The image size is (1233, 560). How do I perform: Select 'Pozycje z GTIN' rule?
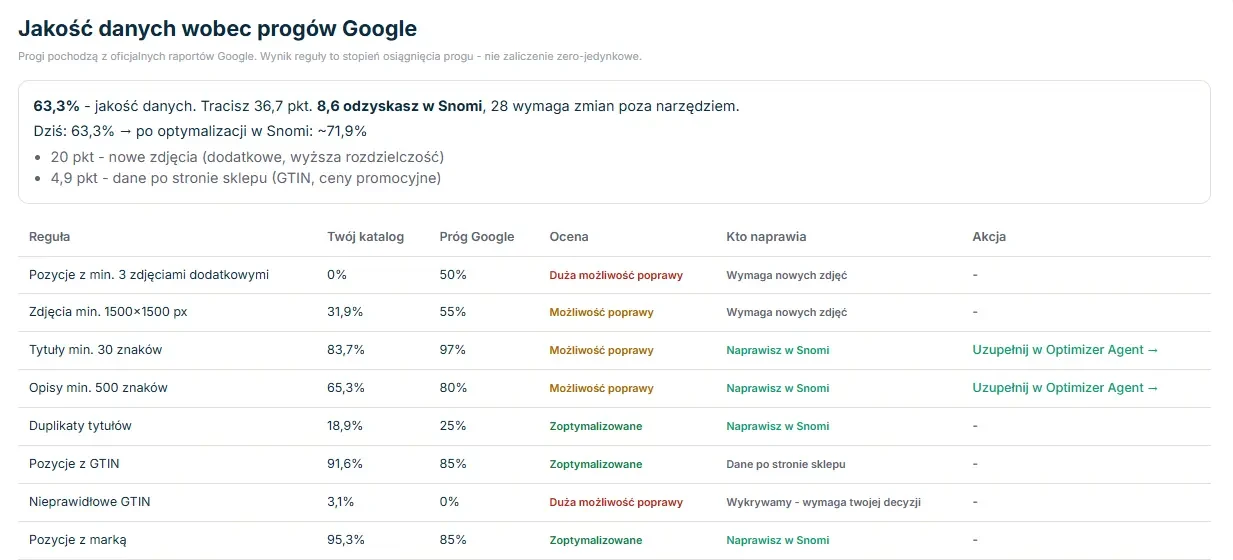point(74,464)
